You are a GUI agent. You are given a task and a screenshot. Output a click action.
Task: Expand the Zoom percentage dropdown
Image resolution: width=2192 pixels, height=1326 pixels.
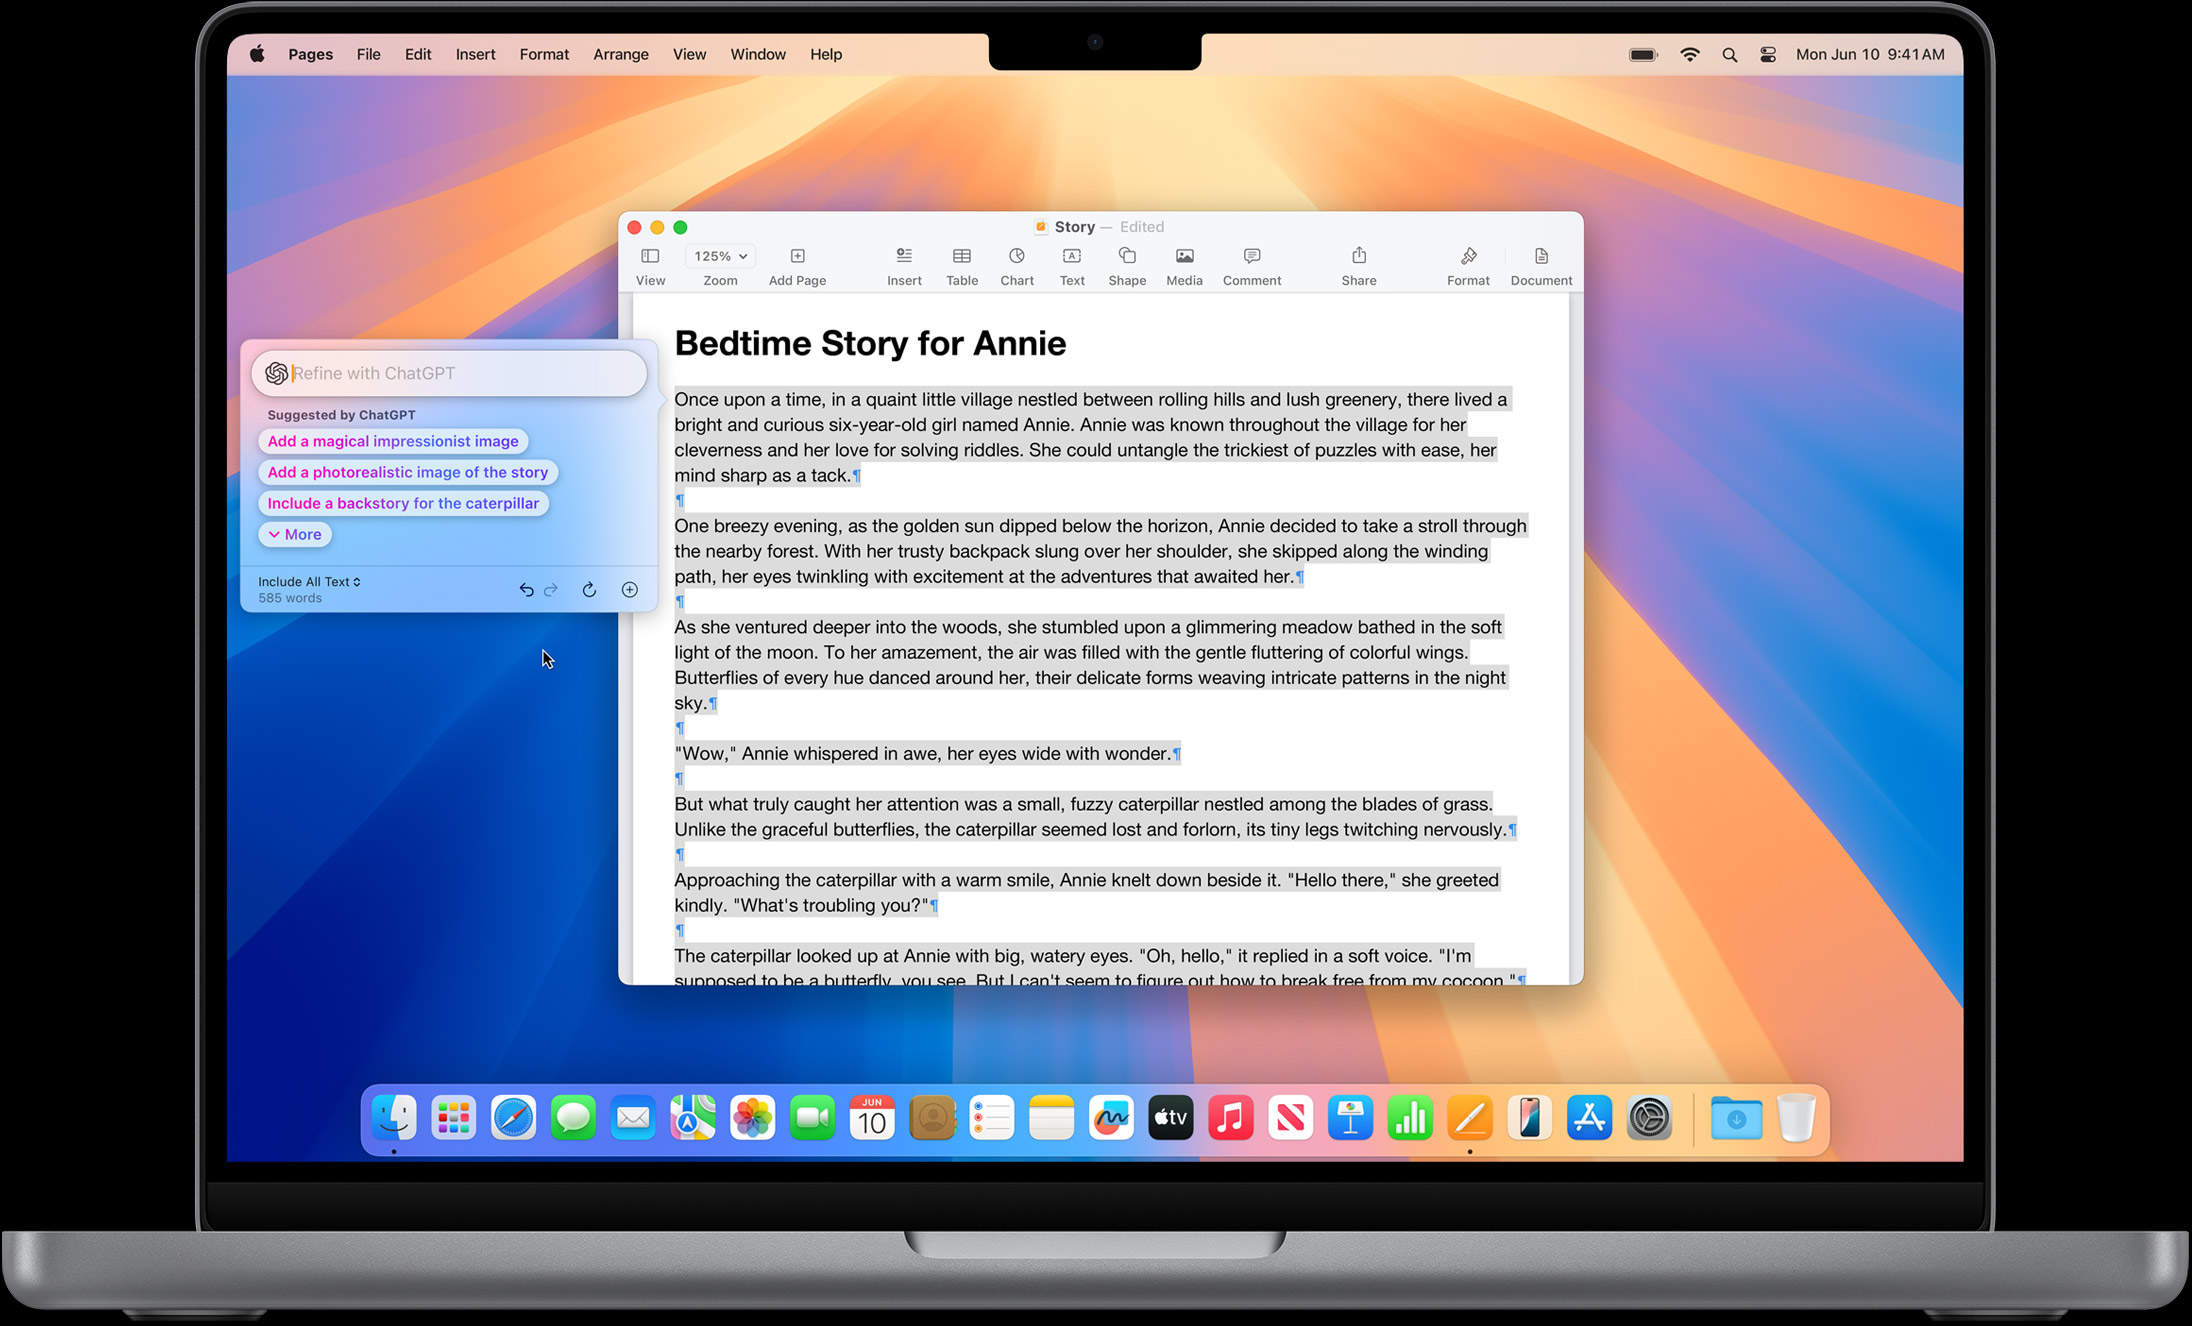[720, 257]
